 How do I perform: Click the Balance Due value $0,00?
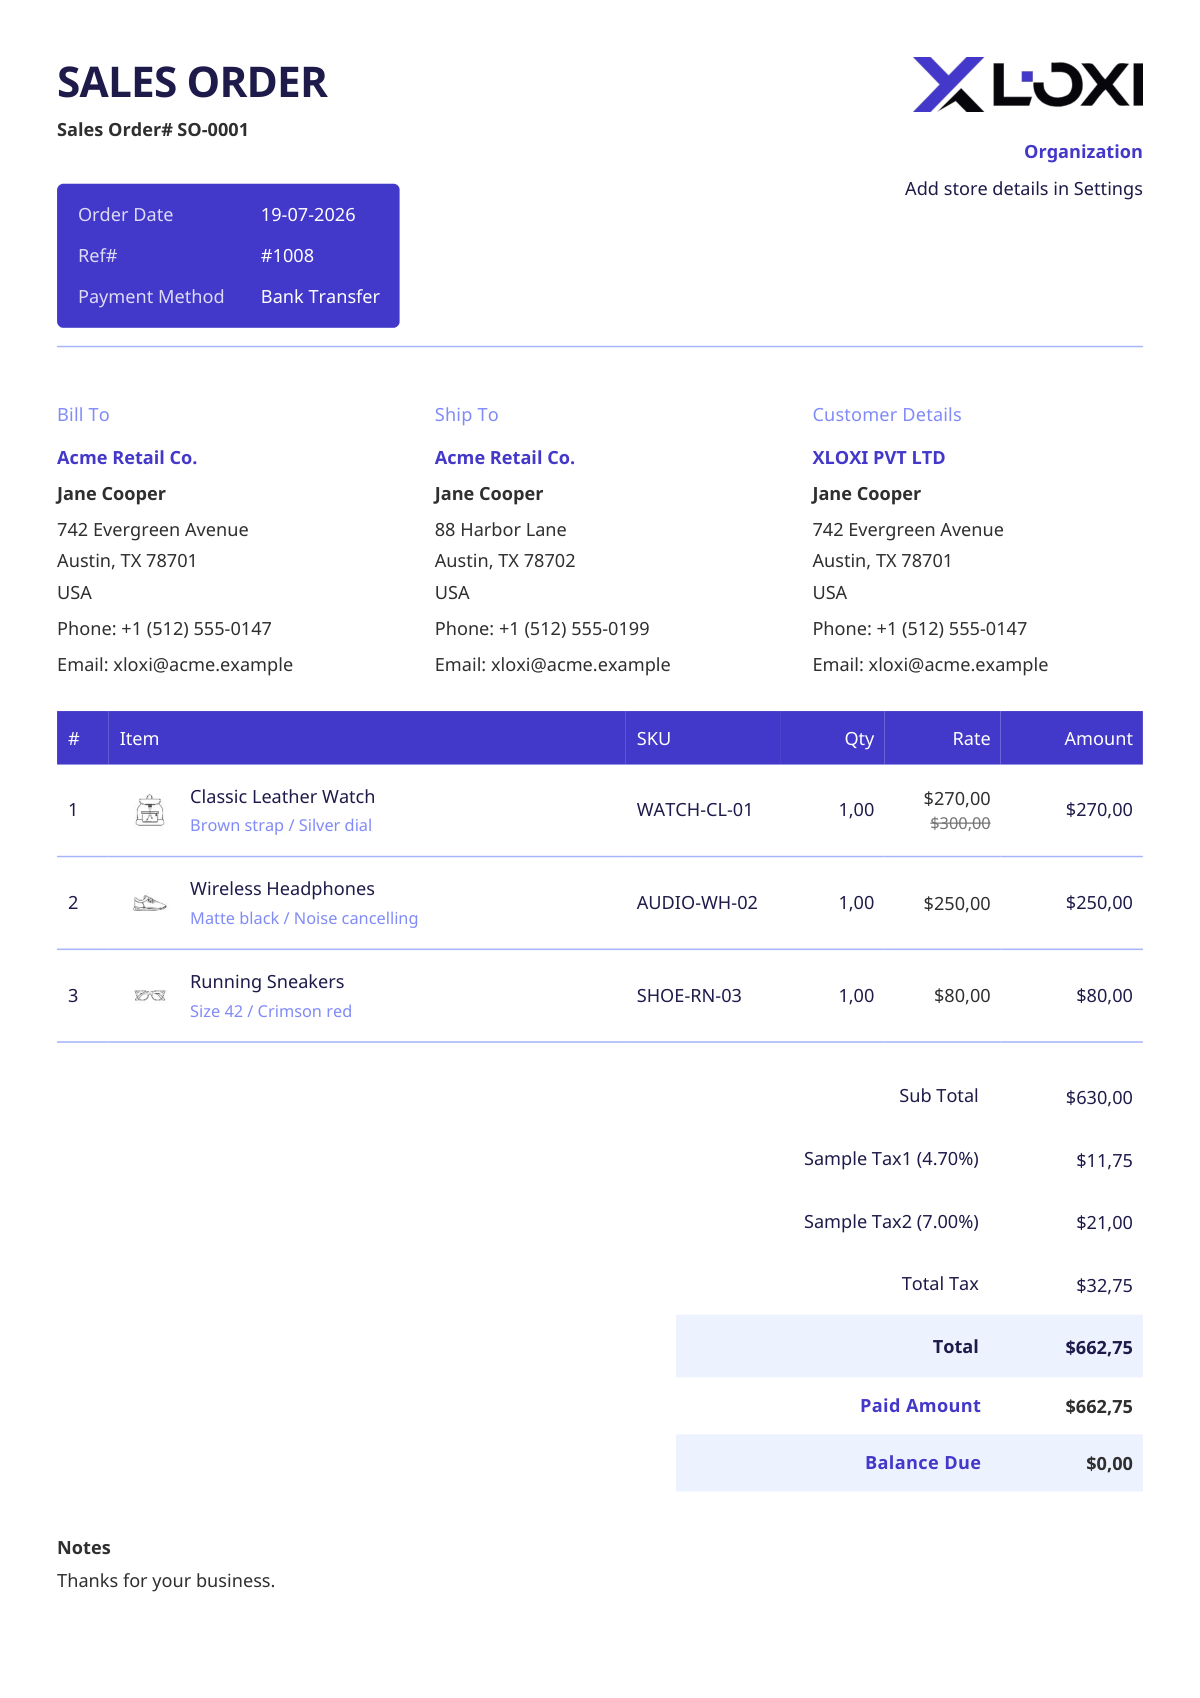tap(1109, 1463)
